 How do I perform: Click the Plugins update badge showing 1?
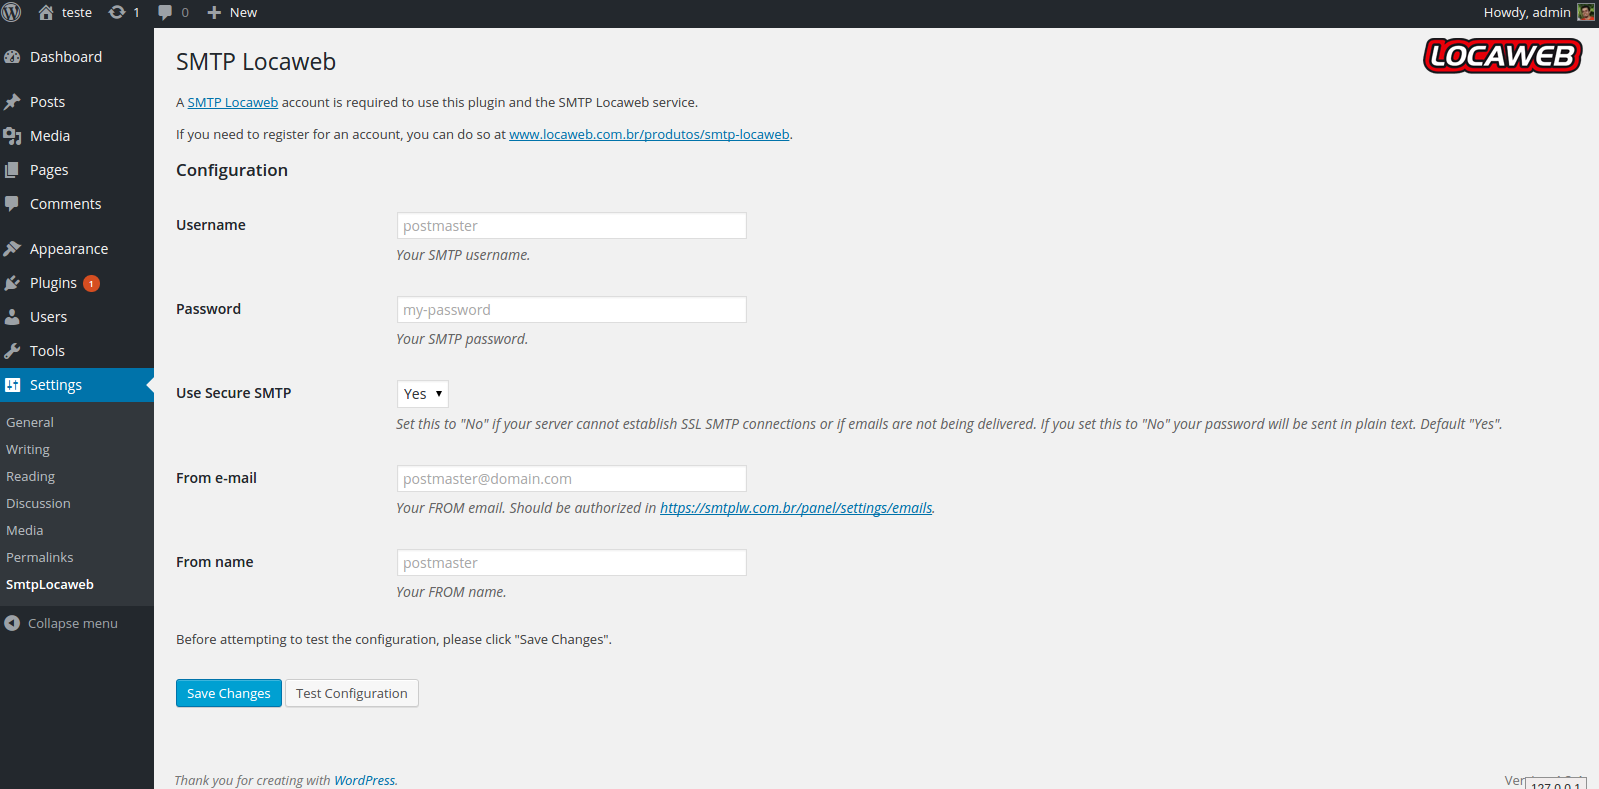pyautogui.click(x=91, y=283)
